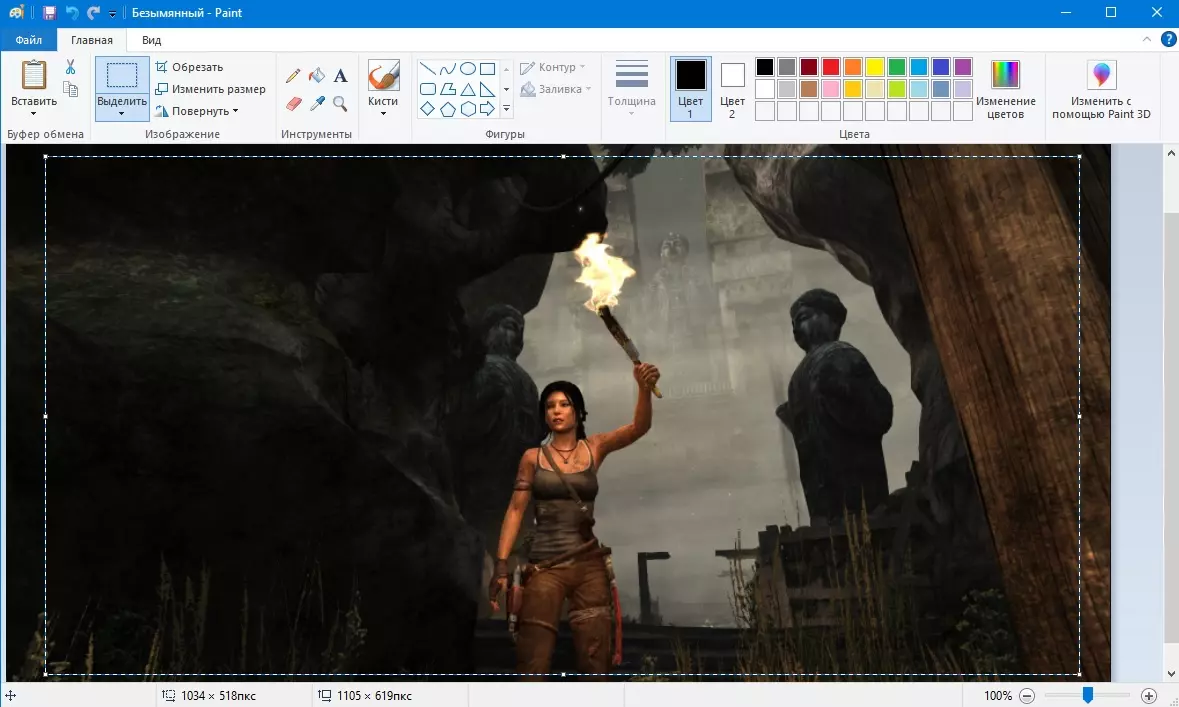Click the Обрезать crop button
The width and height of the screenshot is (1179, 707).
point(189,67)
